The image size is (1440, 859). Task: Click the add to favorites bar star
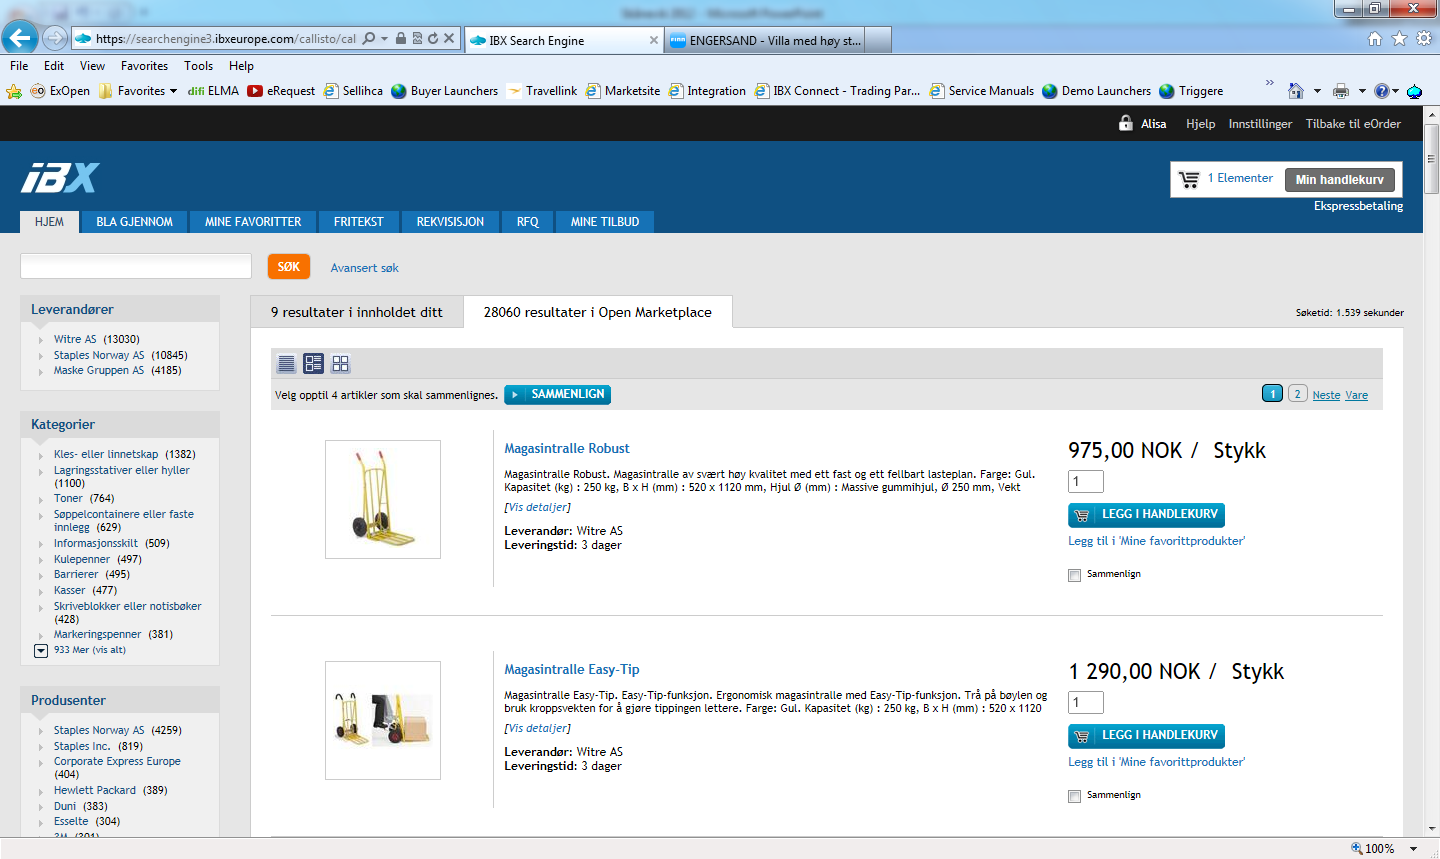(14, 91)
